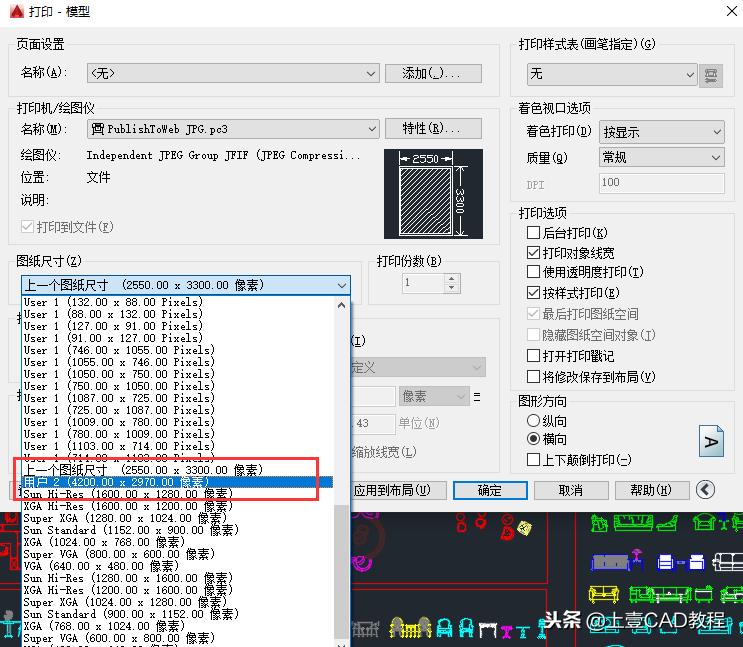Image resolution: width=743 pixels, height=647 pixels.
Task: Click the 帮助 help button
Action: coord(652,490)
